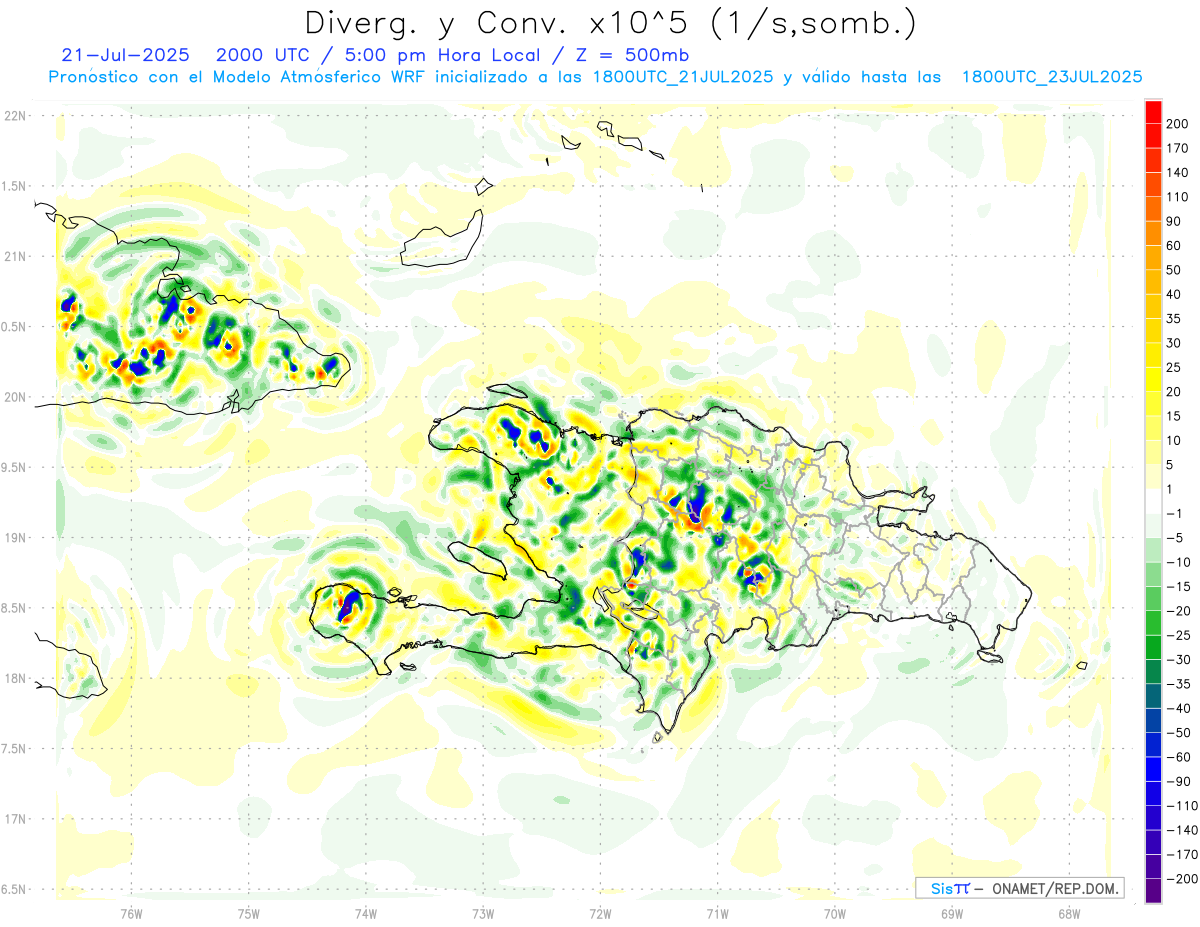
Task: Click the "1800UTC_21JUL2025" initialization time
Action: point(682,77)
